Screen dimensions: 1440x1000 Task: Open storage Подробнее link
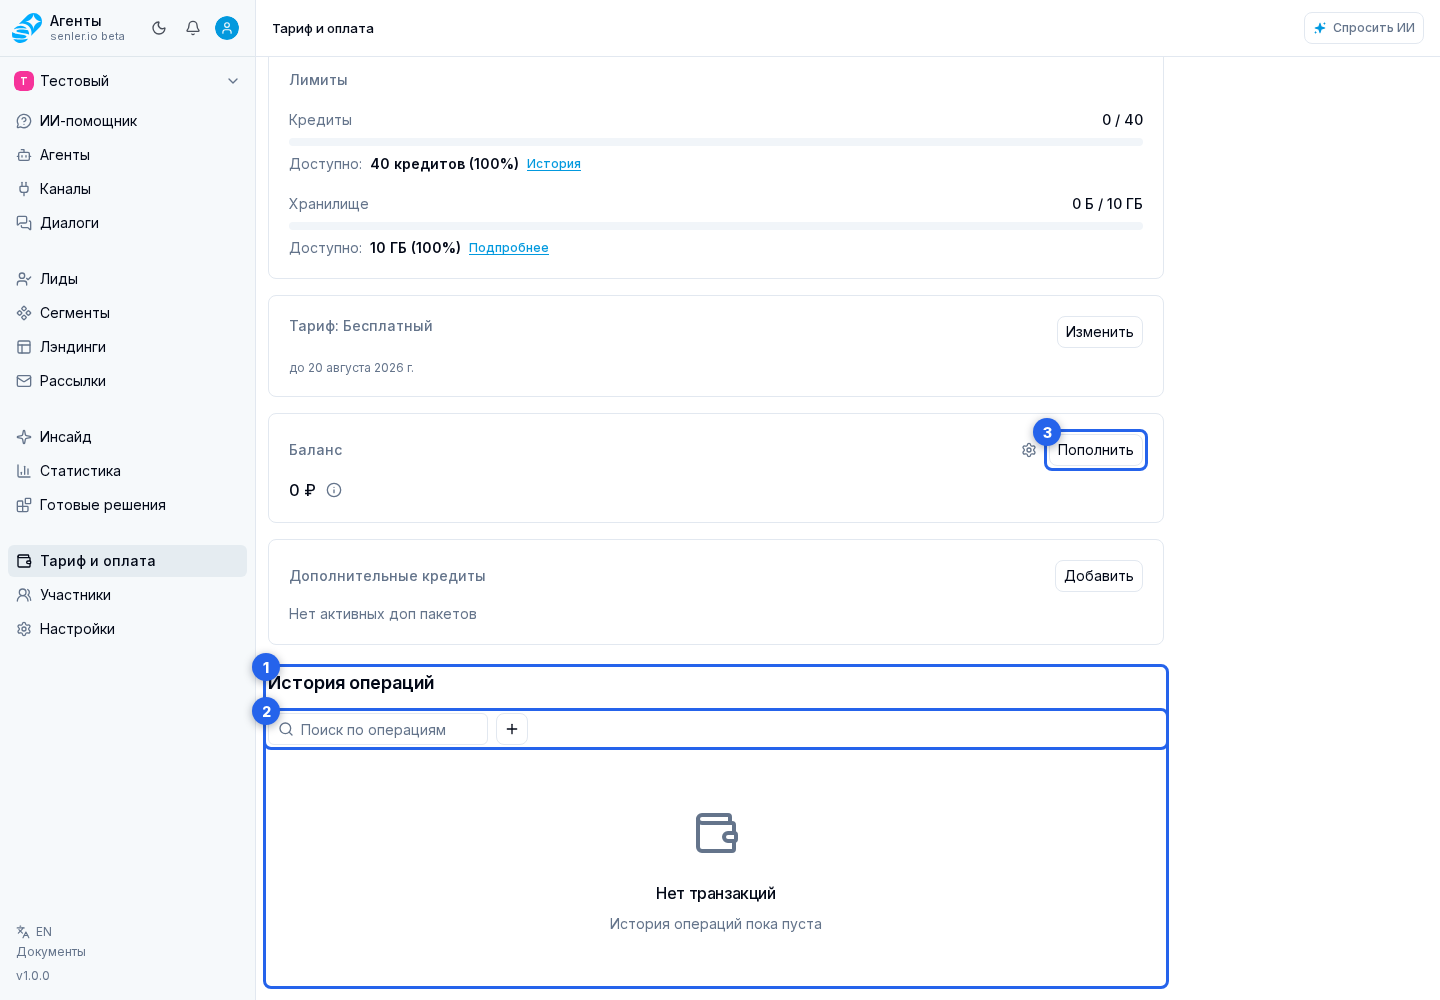click(509, 248)
